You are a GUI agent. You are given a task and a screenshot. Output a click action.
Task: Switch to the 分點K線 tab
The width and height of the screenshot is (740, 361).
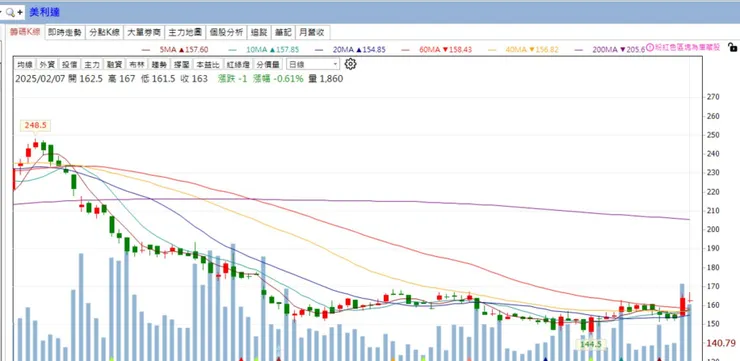point(104,33)
